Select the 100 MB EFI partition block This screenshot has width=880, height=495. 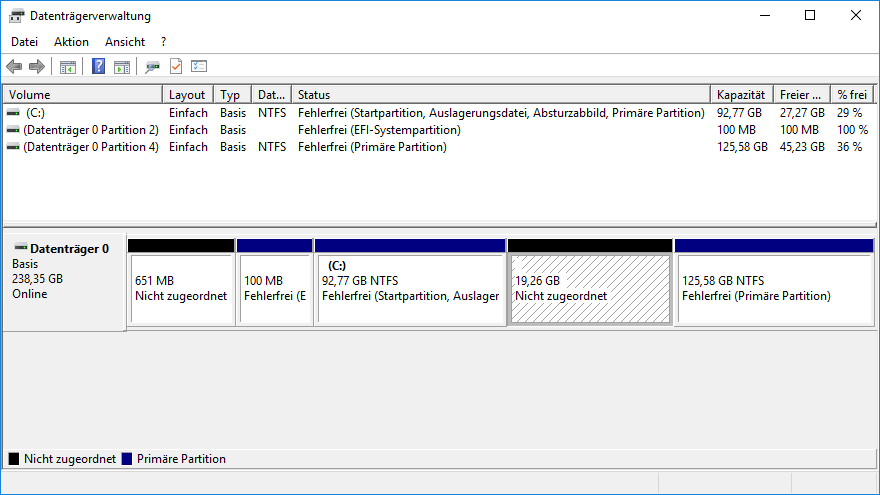point(274,282)
